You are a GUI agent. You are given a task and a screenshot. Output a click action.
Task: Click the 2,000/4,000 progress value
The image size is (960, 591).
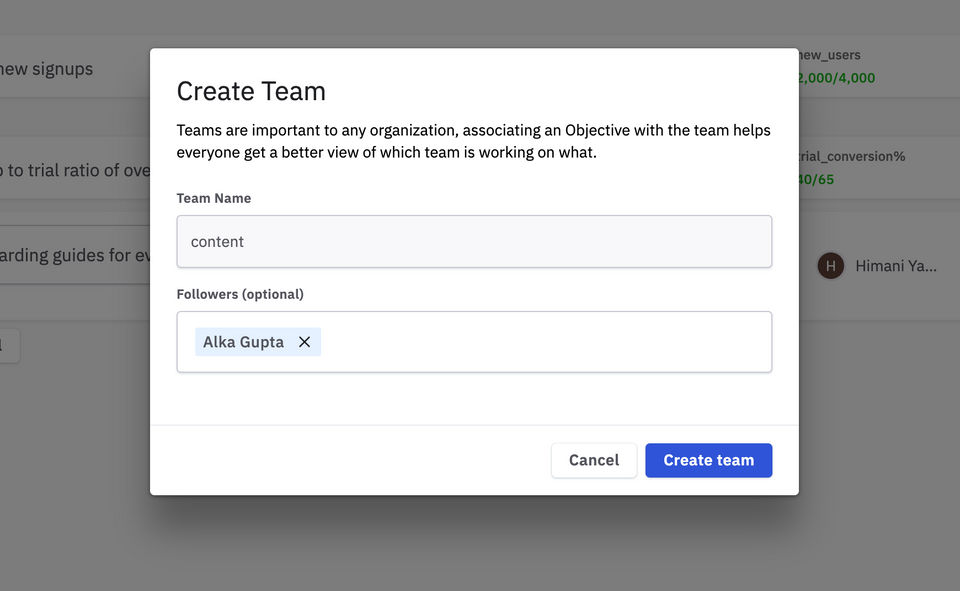pos(836,78)
